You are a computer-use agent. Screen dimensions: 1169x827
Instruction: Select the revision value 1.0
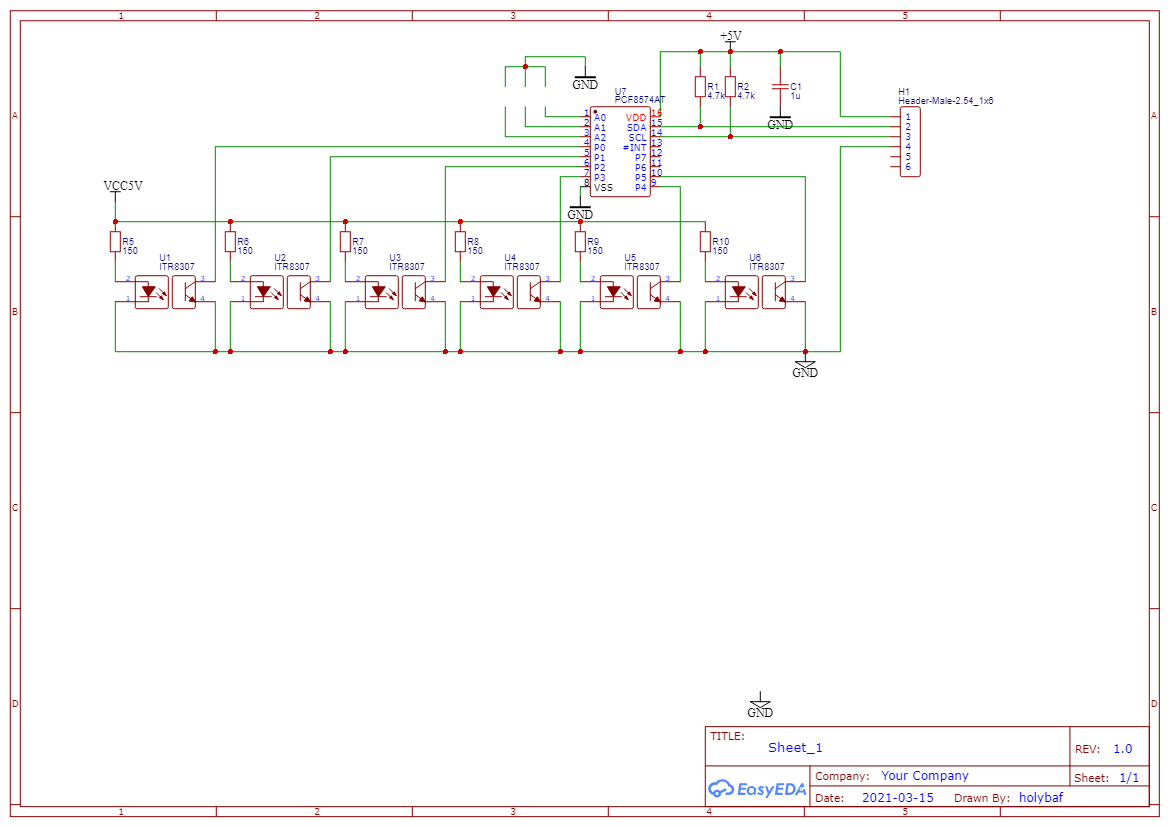point(1124,747)
